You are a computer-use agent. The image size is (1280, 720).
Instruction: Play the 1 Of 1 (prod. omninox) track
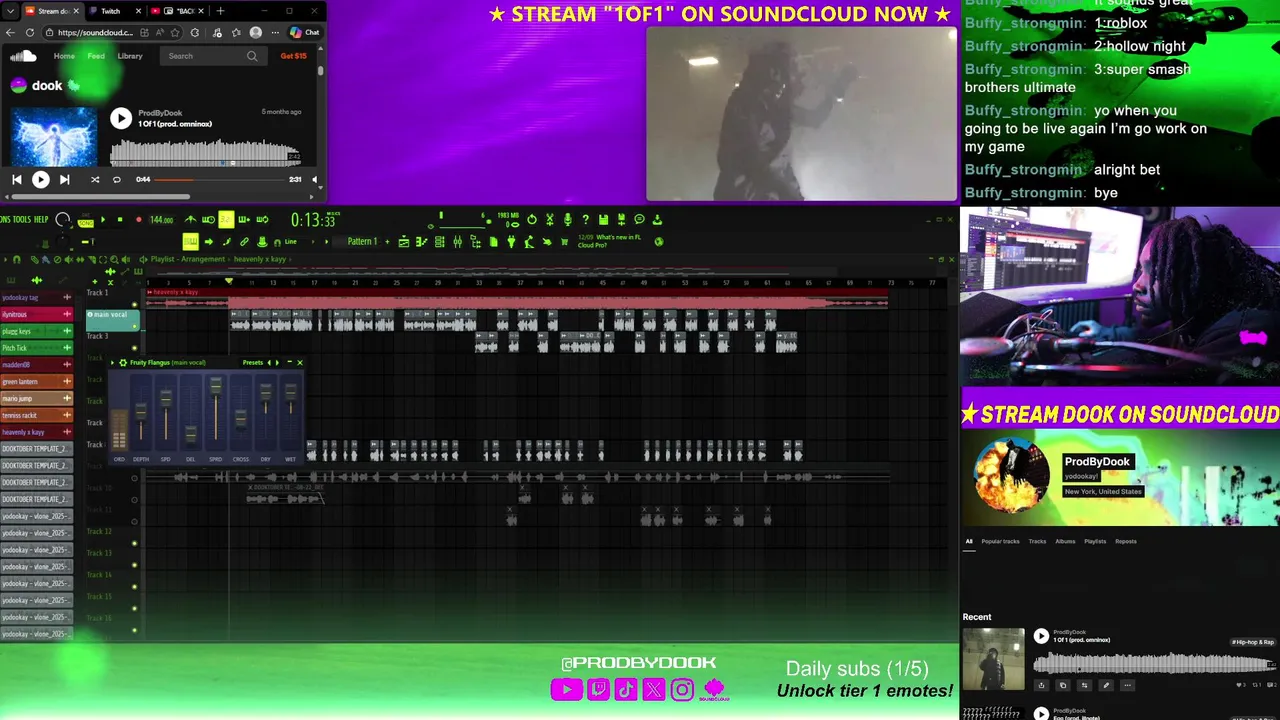(x=121, y=118)
